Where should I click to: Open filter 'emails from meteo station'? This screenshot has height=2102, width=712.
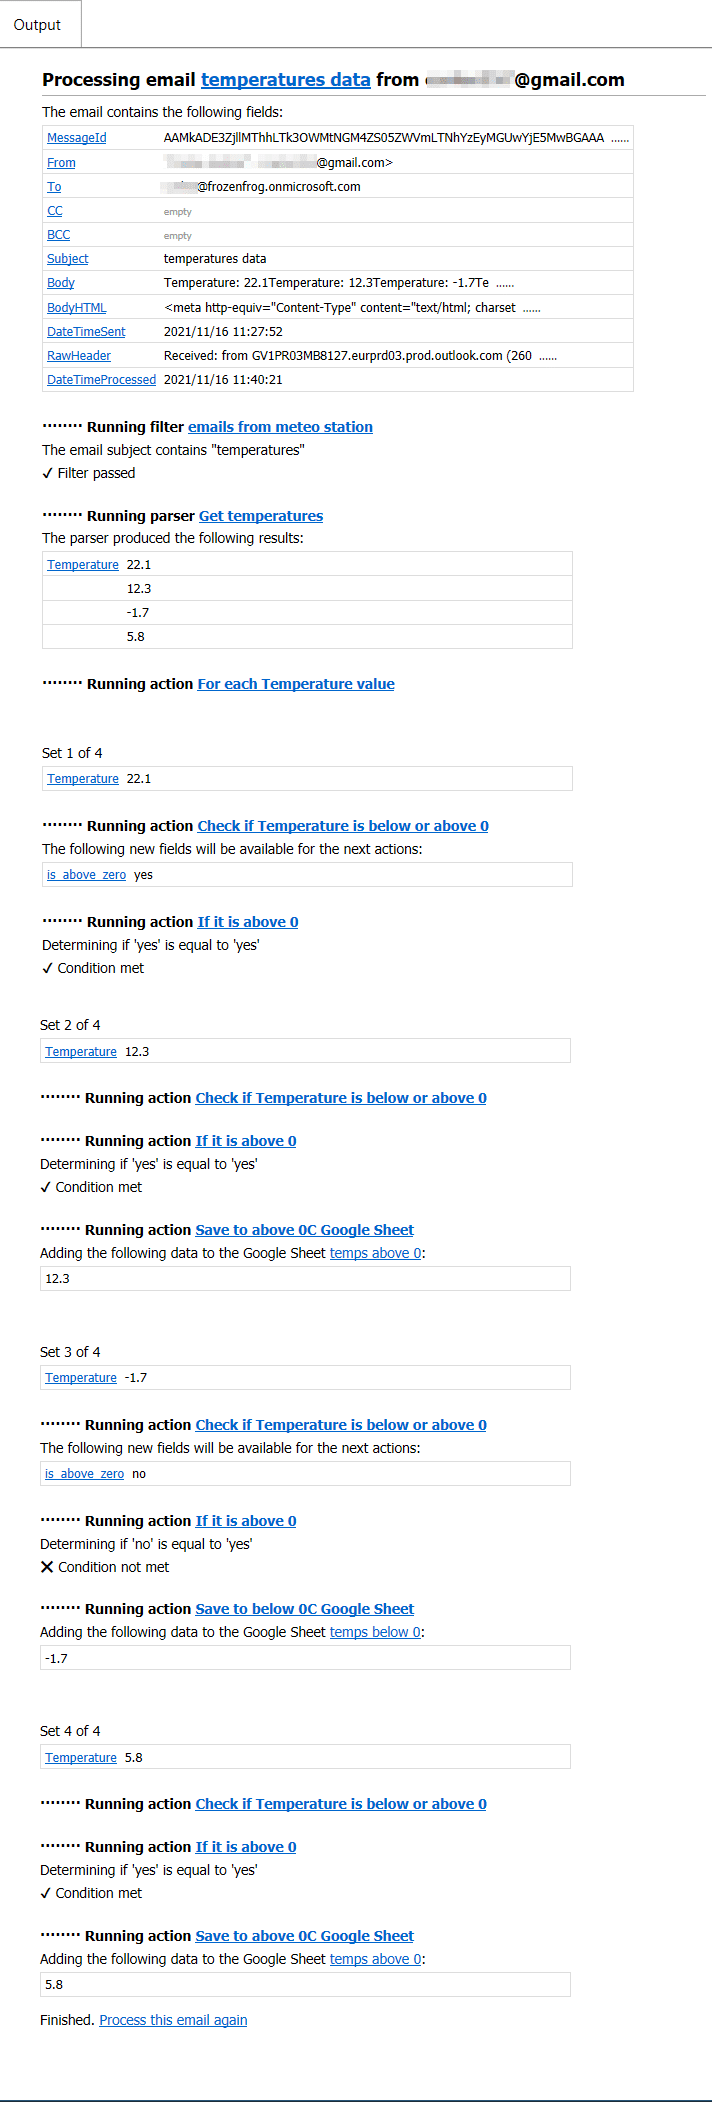pyautogui.click(x=280, y=426)
